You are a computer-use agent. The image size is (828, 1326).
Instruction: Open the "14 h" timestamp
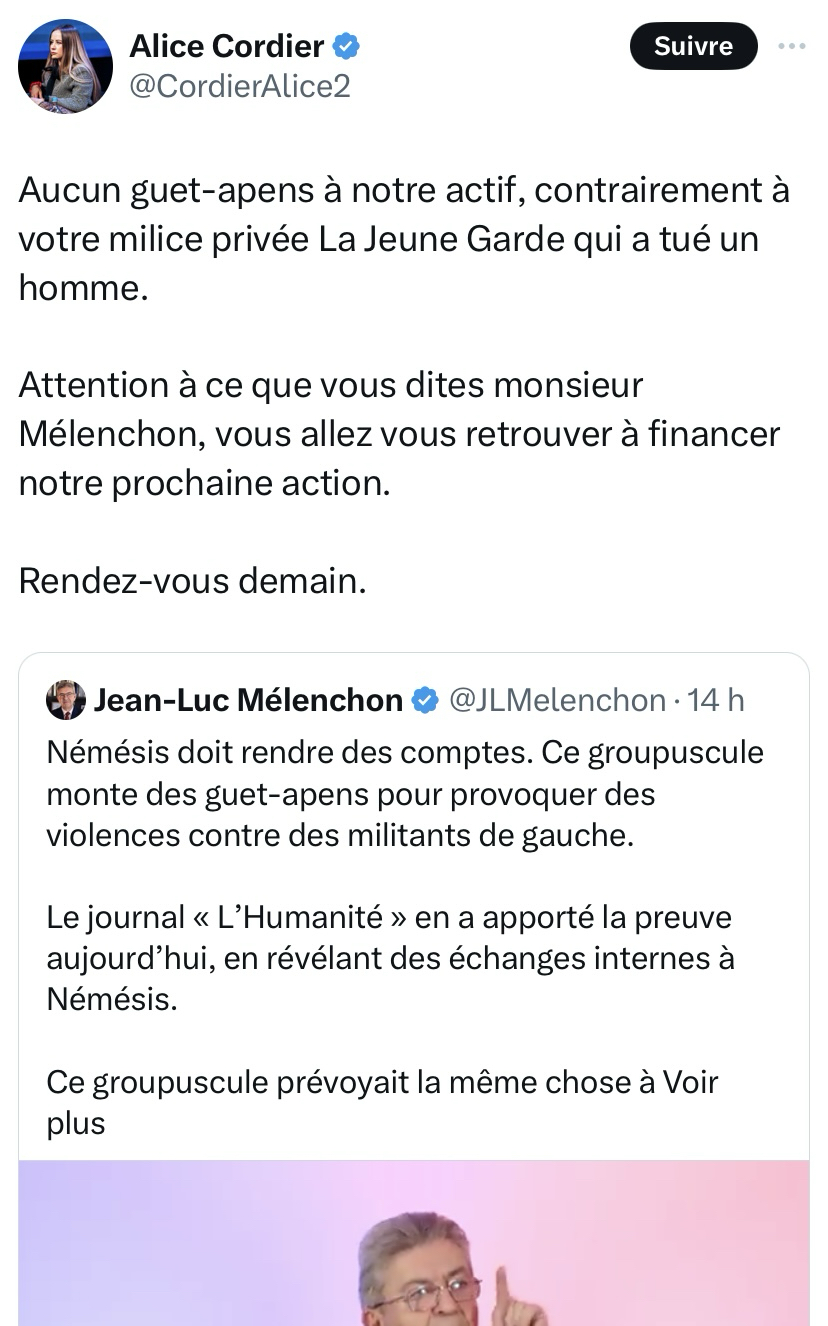point(716,700)
